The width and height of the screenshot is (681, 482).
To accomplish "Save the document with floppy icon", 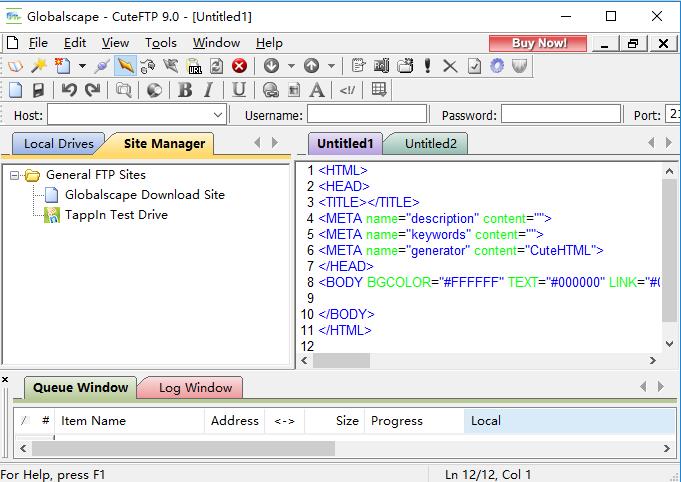I will pos(39,90).
